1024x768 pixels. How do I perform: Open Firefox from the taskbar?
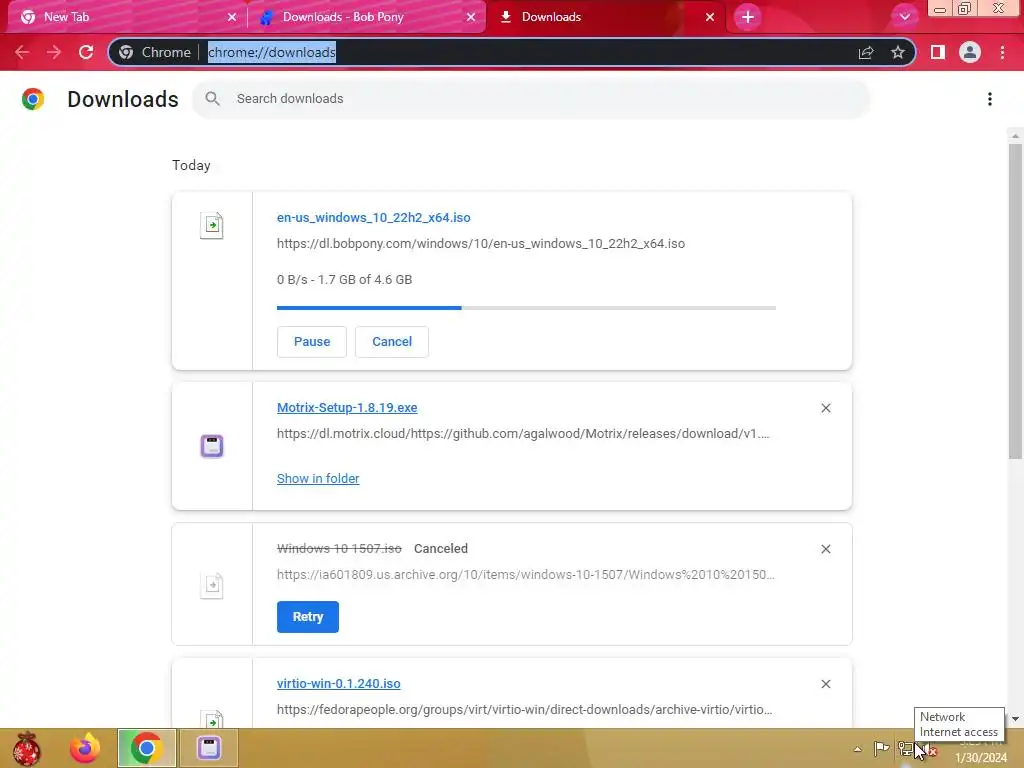click(x=85, y=748)
